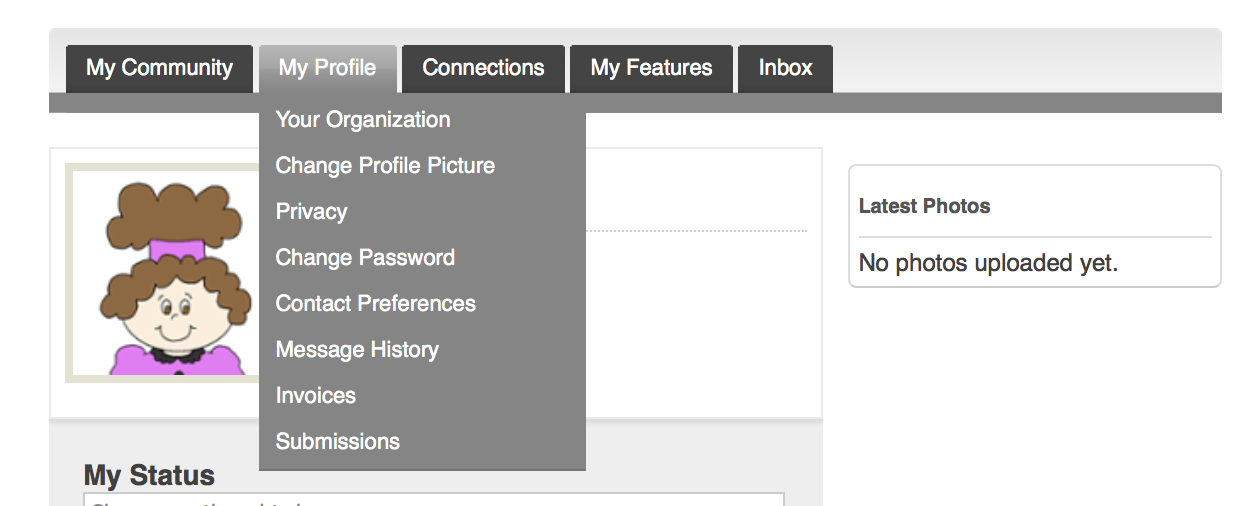Screen dimensions: 1260x506
Task: Open the Inbox tab
Action: point(785,68)
